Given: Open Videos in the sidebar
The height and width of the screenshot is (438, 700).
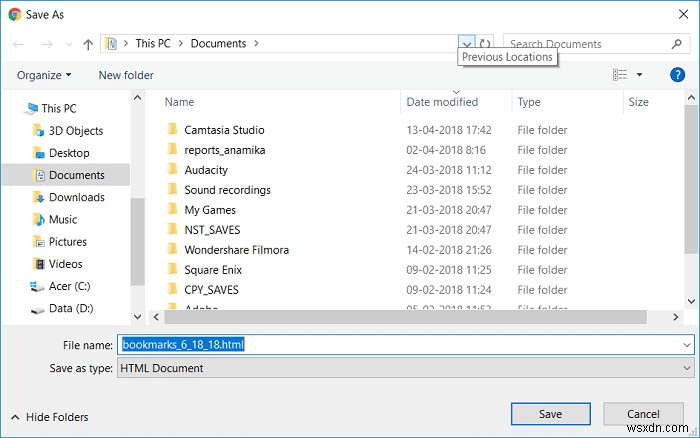Looking at the screenshot, I should tap(58, 264).
